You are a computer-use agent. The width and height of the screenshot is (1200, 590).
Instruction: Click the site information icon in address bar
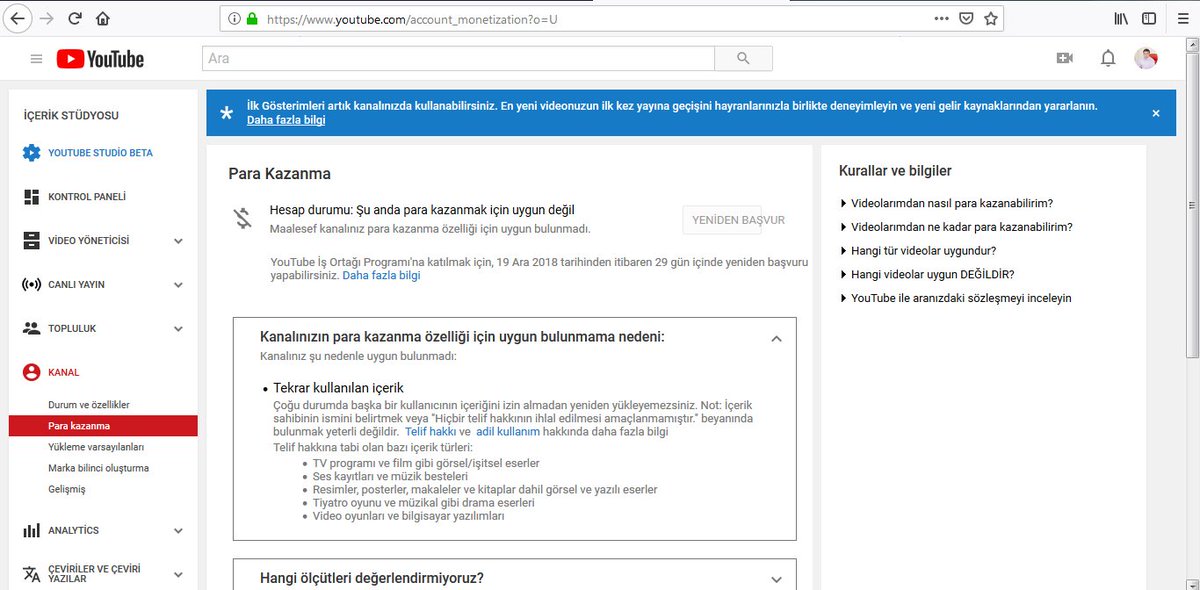234,18
